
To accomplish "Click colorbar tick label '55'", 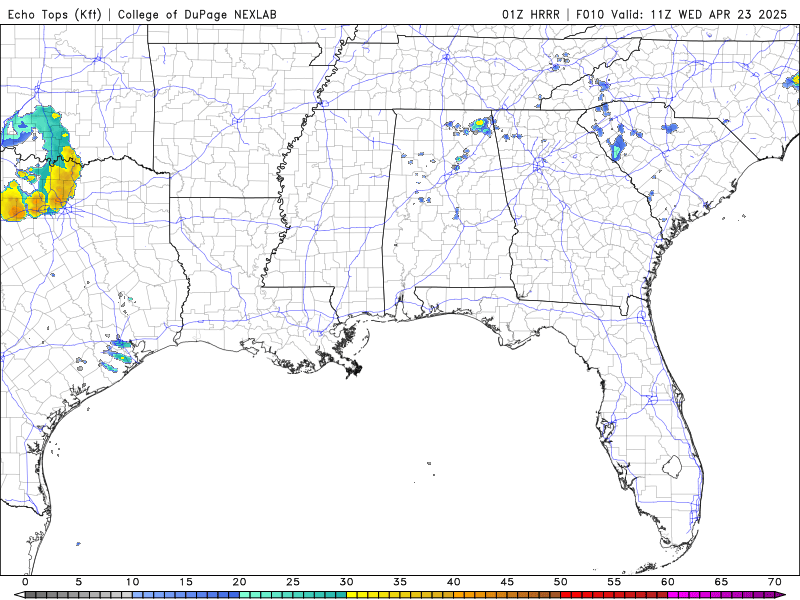I will [x=614, y=582].
